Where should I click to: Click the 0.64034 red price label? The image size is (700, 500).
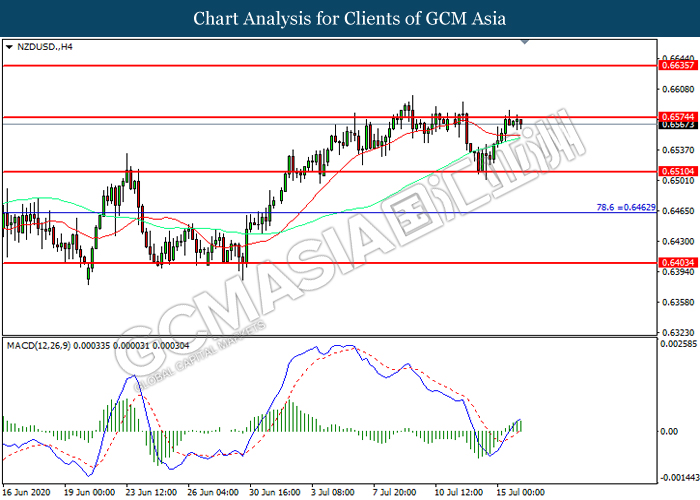point(678,262)
